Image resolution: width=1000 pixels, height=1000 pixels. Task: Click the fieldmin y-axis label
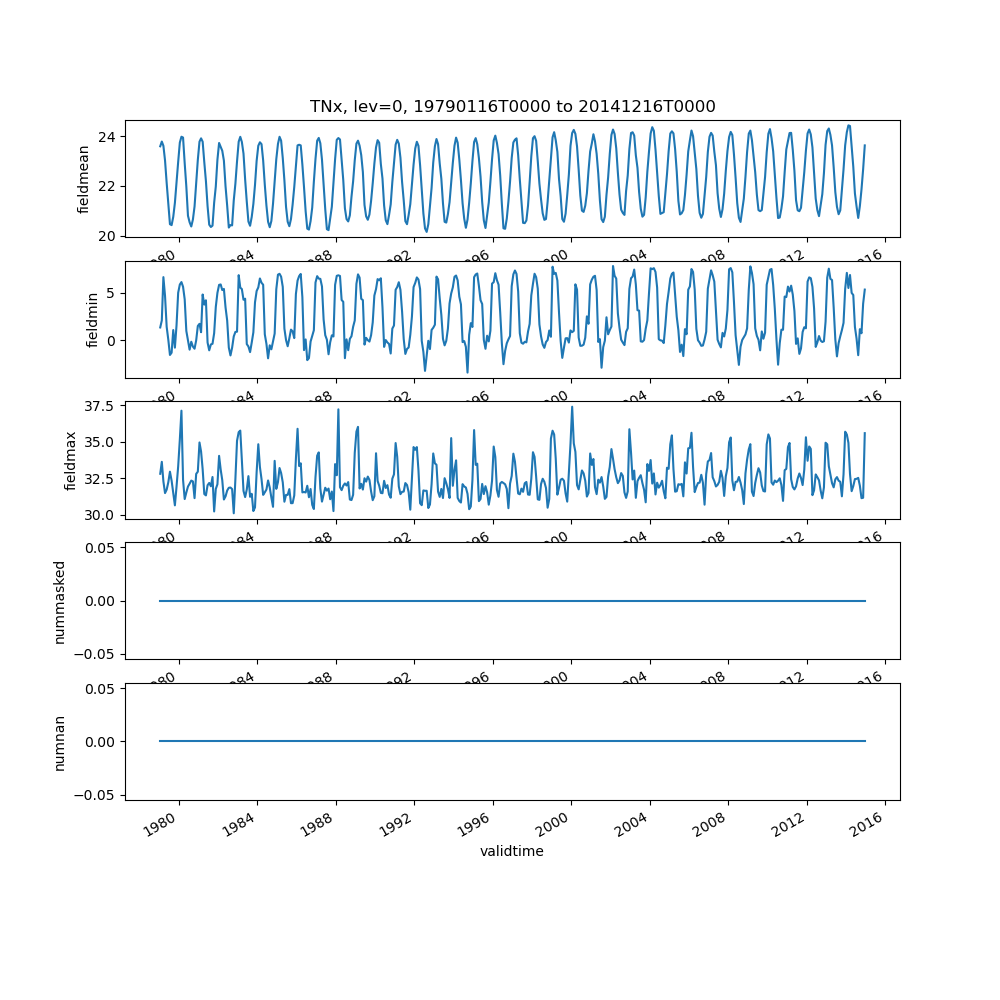pyautogui.click(x=93, y=320)
